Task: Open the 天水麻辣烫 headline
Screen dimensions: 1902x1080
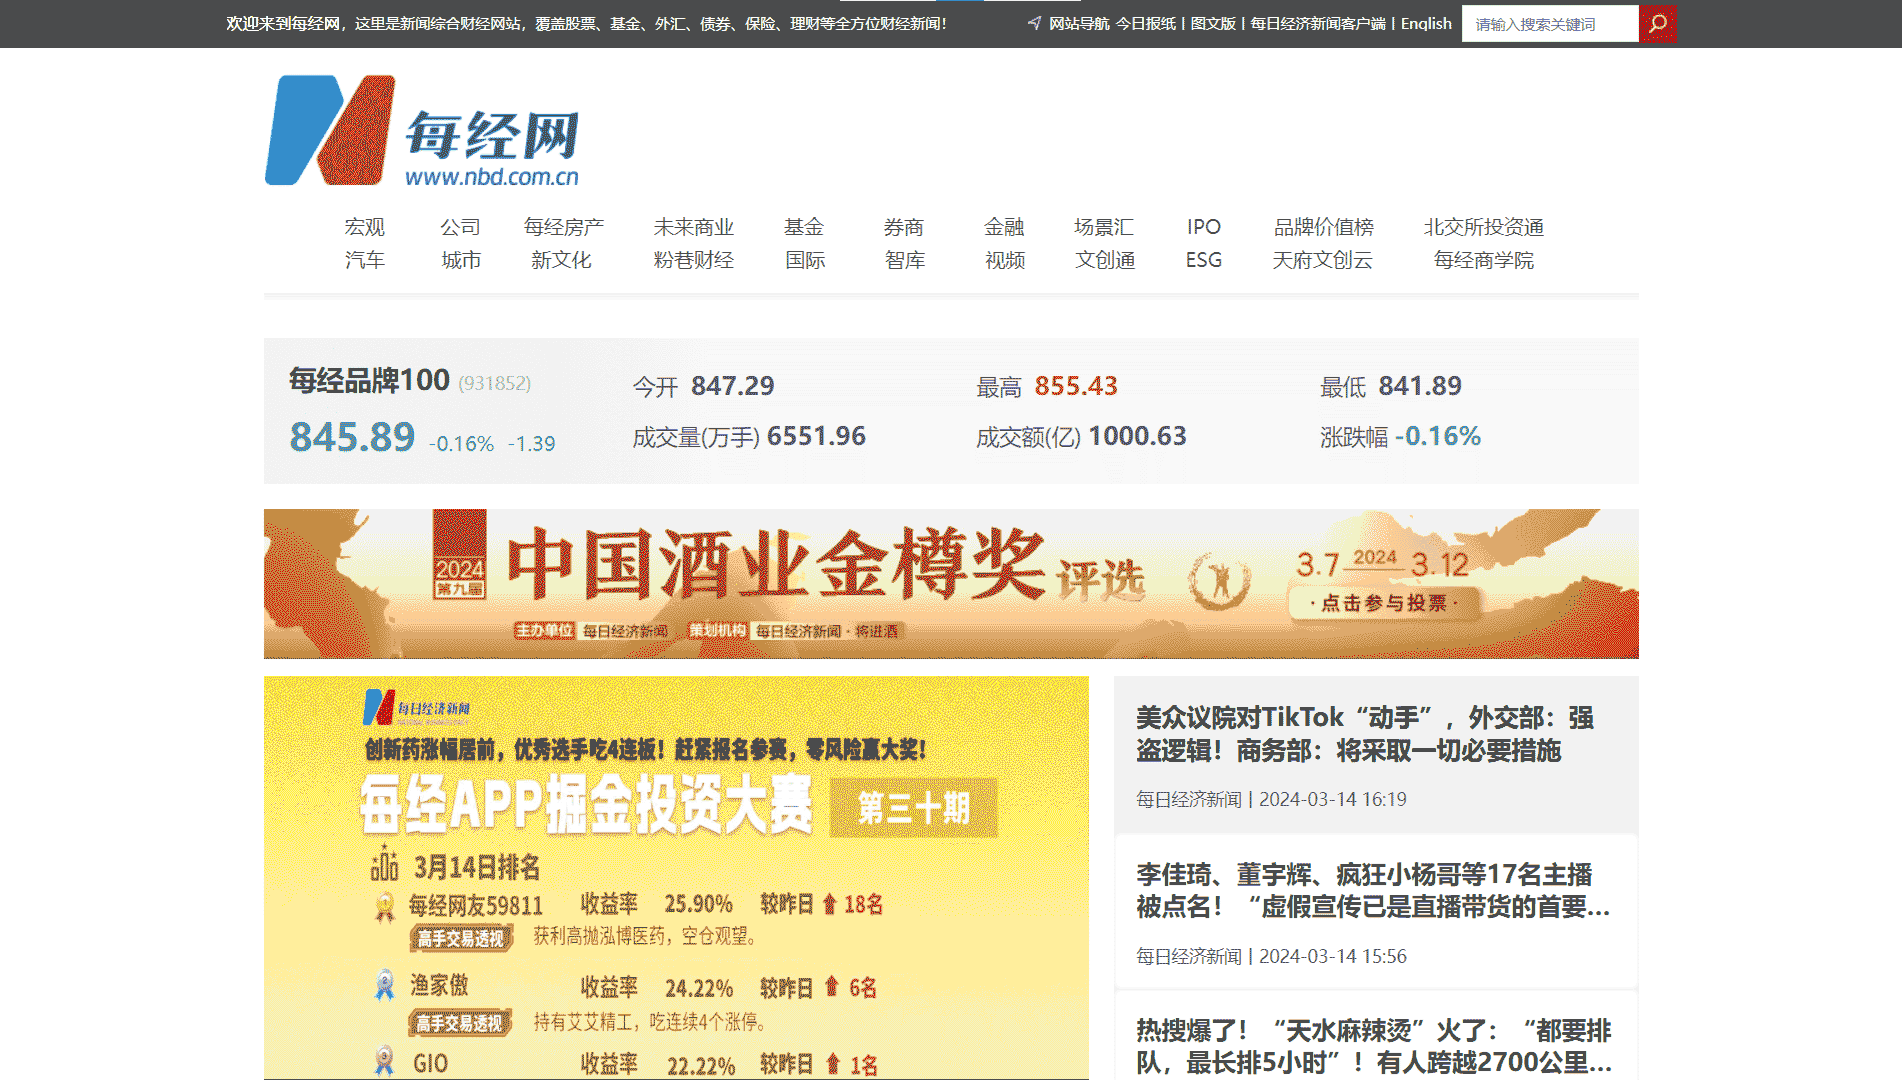Action: coord(1374,1046)
